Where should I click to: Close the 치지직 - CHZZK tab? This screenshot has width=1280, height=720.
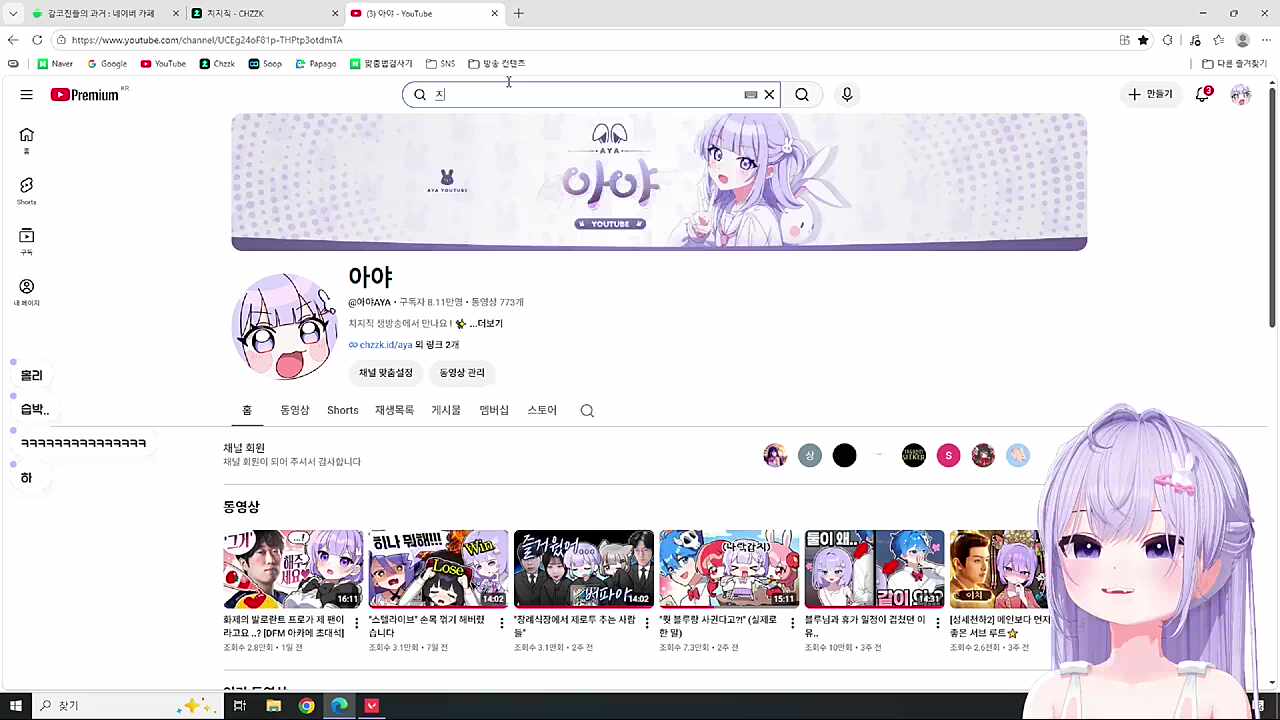point(335,13)
